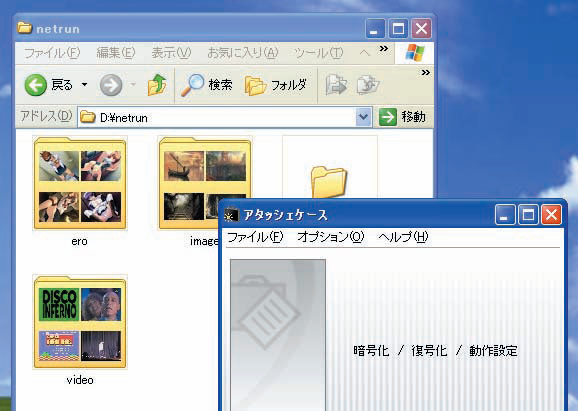This screenshot has height=411, width=578.
Task: Expand hidden menu bar items chevron
Action: 384,48
